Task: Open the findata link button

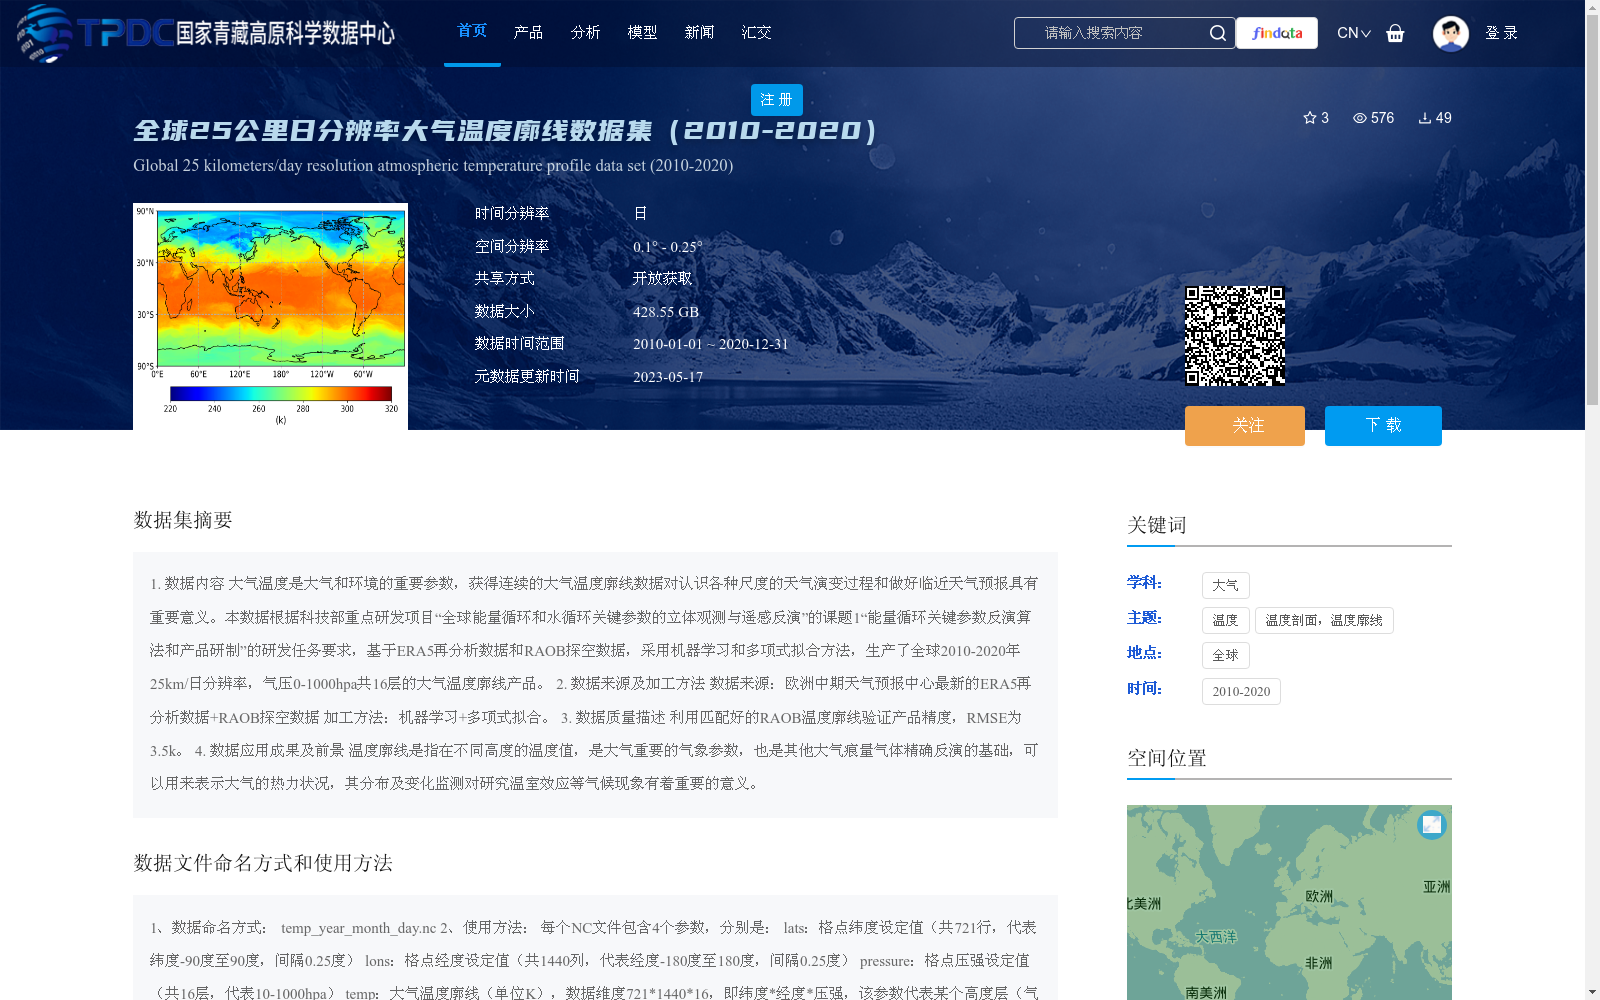Action: (x=1277, y=33)
